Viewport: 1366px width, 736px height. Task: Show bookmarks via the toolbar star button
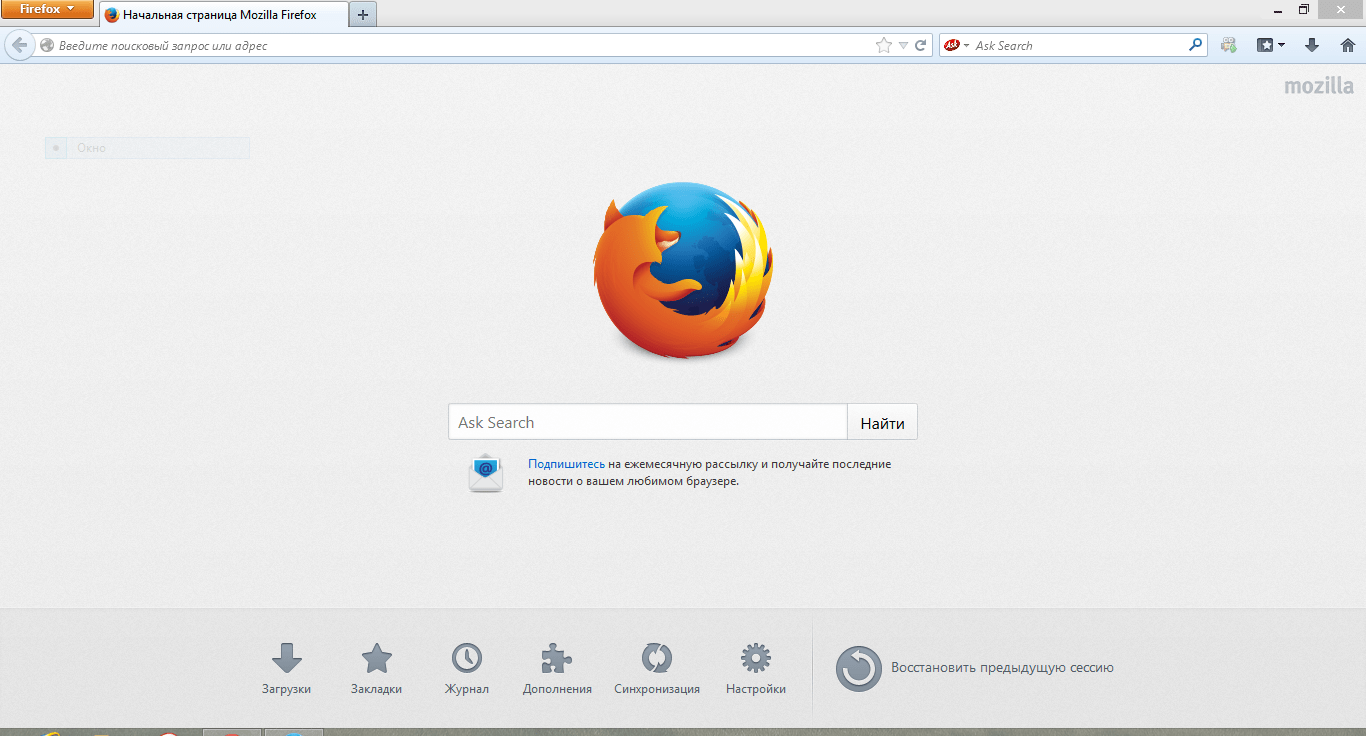tap(1266, 45)
